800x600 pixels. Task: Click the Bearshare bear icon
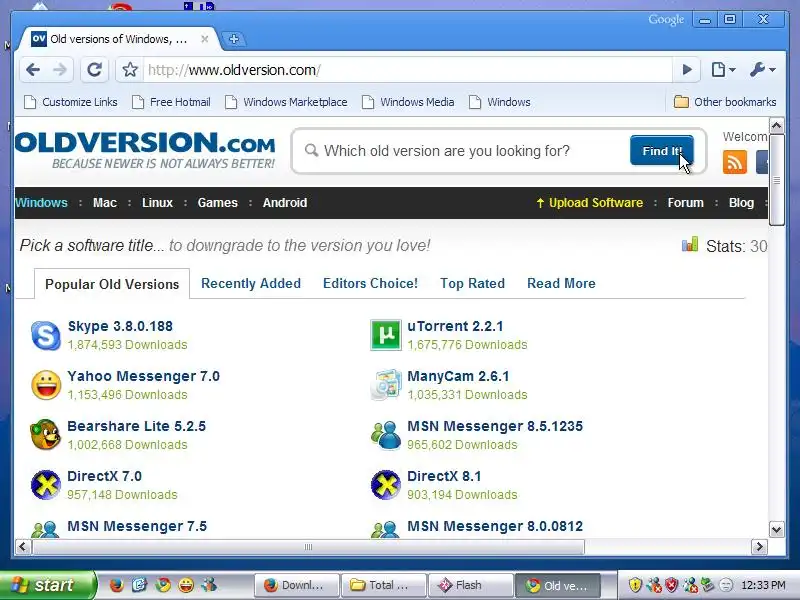tap(45, 435)
